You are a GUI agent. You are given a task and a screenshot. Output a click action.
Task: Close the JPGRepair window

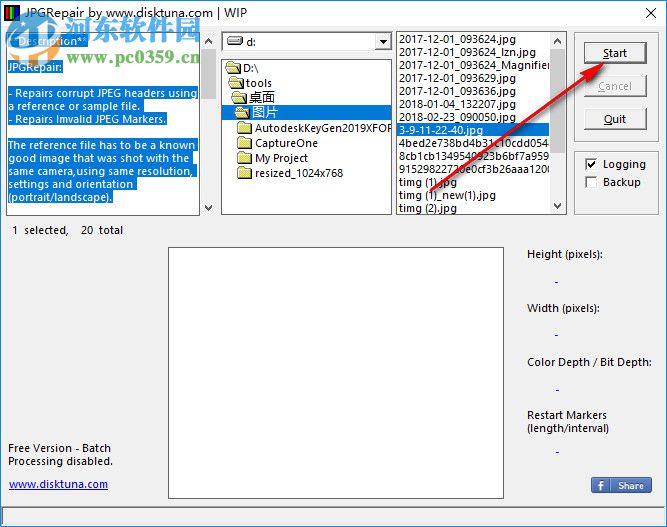(x=651, y=13)
